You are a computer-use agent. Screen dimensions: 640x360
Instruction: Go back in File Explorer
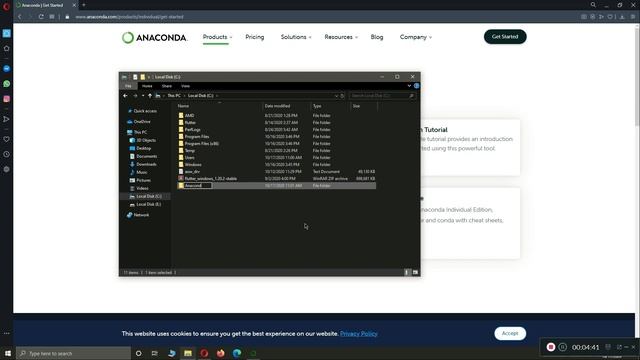[x=125, y=96]
